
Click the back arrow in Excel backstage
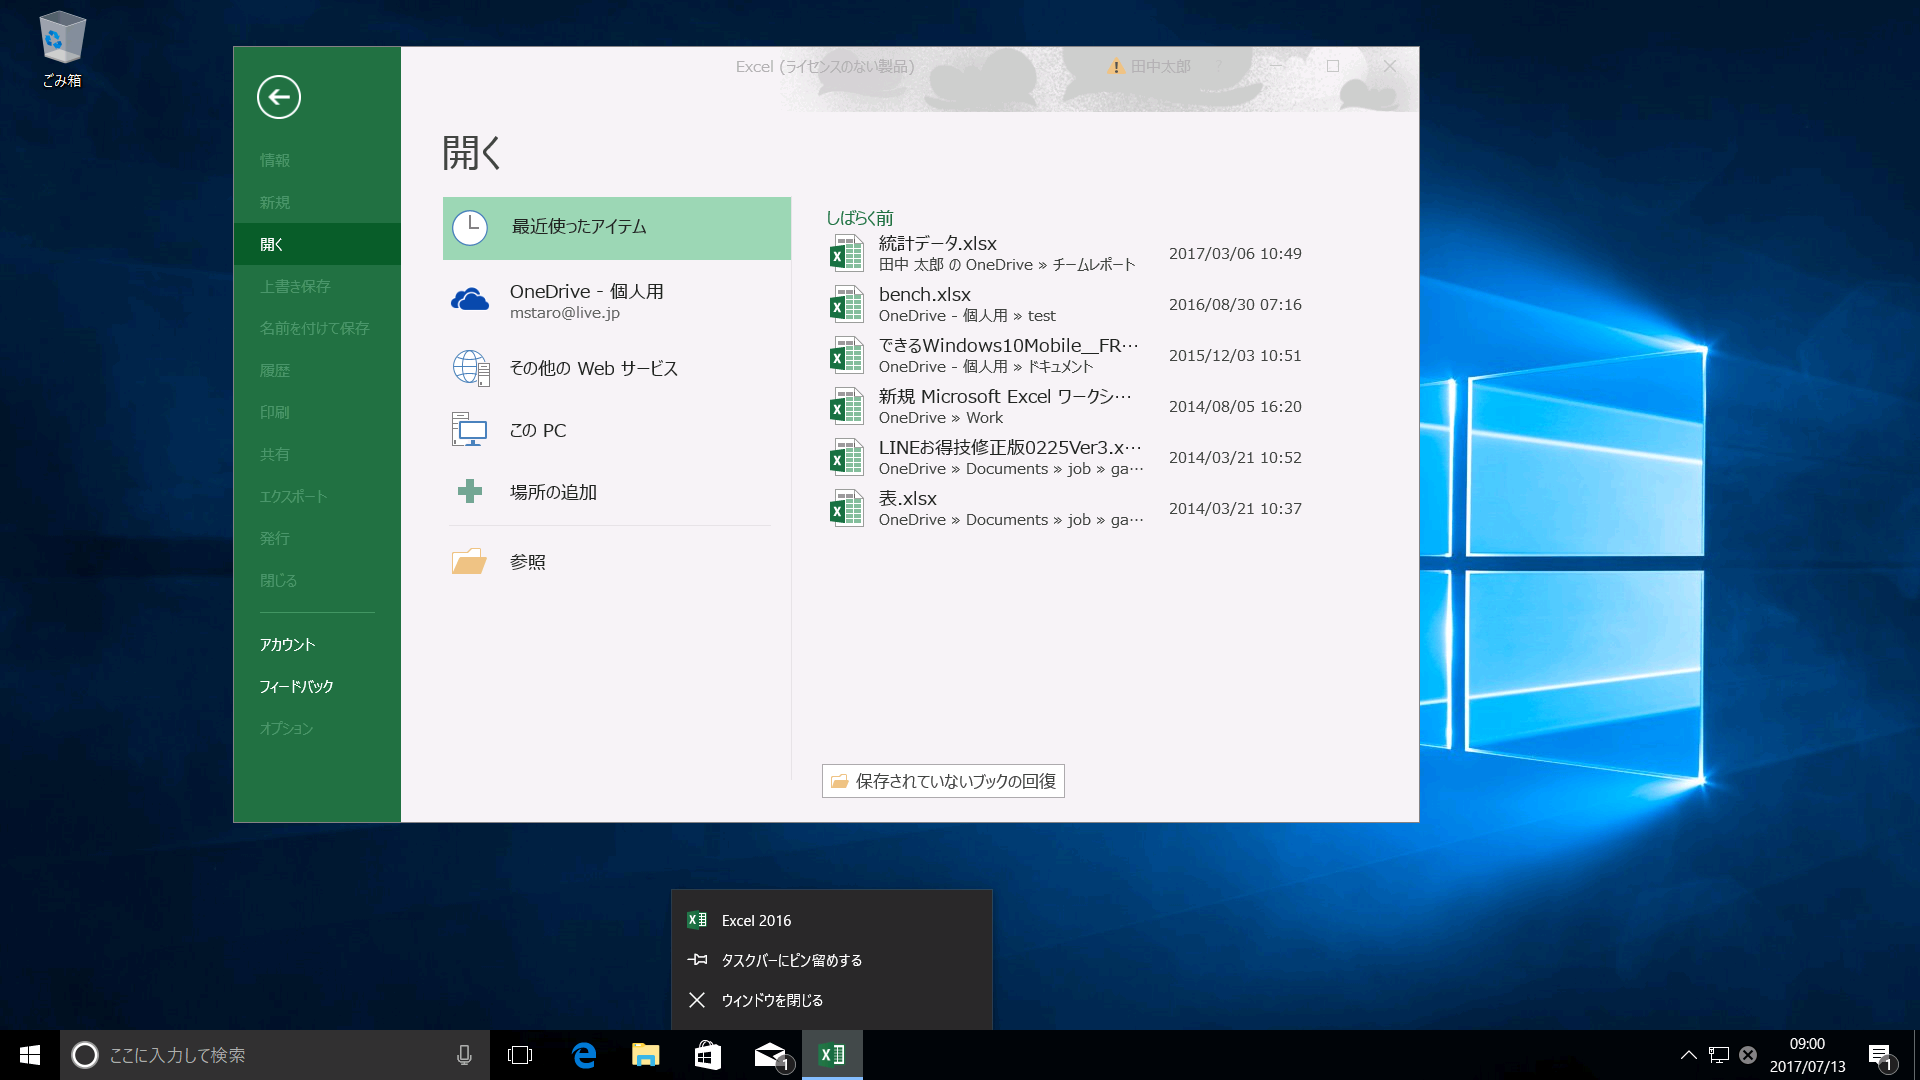278,97
